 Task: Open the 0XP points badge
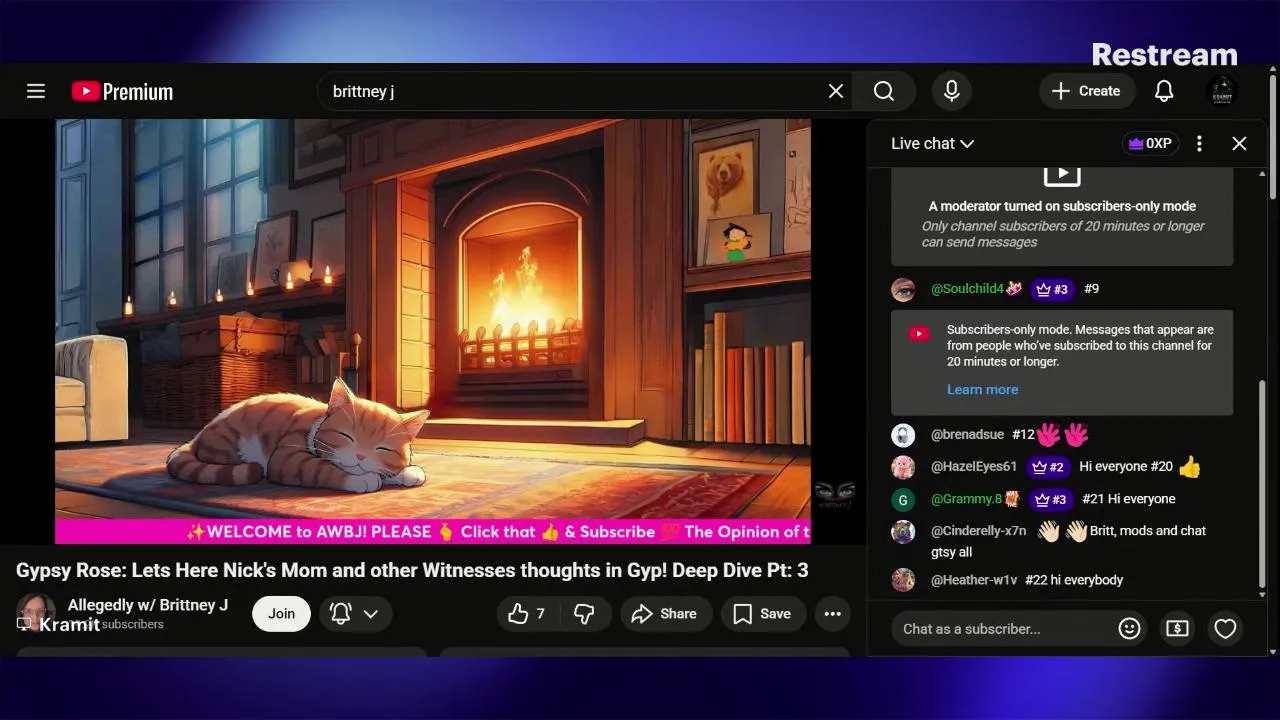tap(1150, 143)
